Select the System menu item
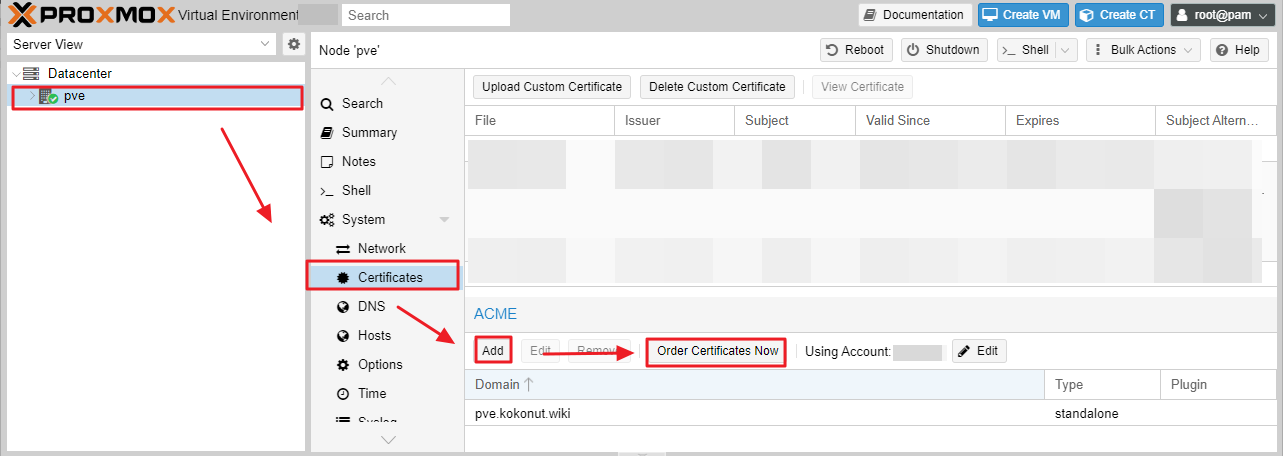Viewport: 1283px width, 456px height. click(387, 219)
